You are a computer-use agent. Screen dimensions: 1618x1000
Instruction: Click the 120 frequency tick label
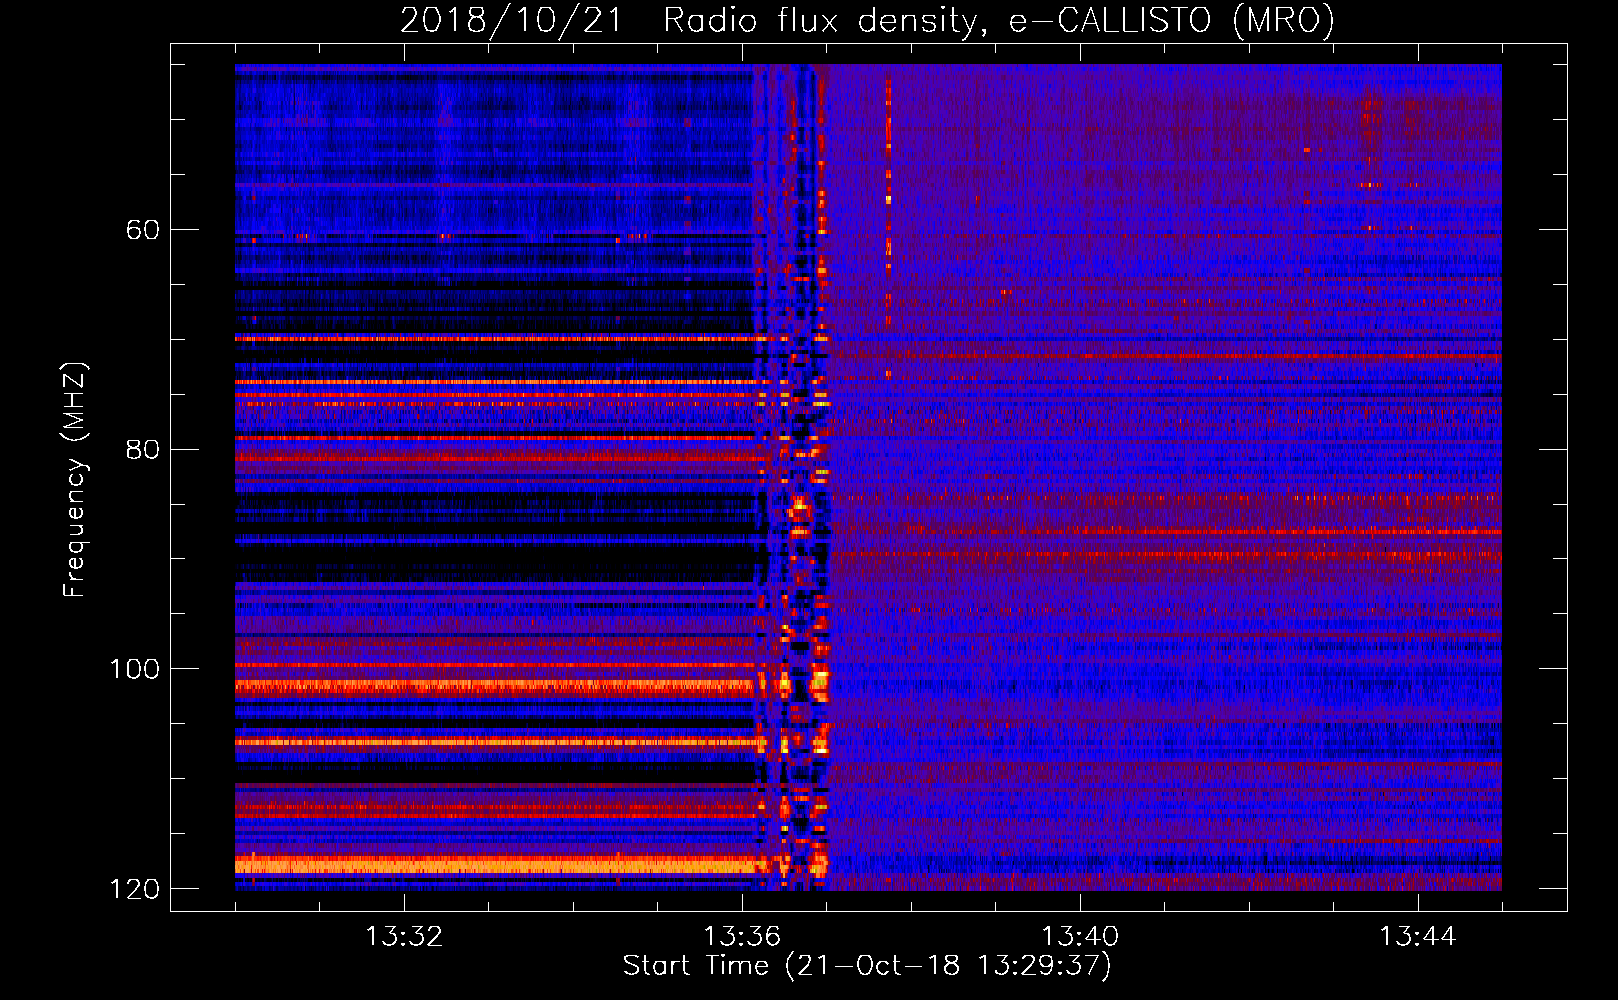(x=134, y=889)
